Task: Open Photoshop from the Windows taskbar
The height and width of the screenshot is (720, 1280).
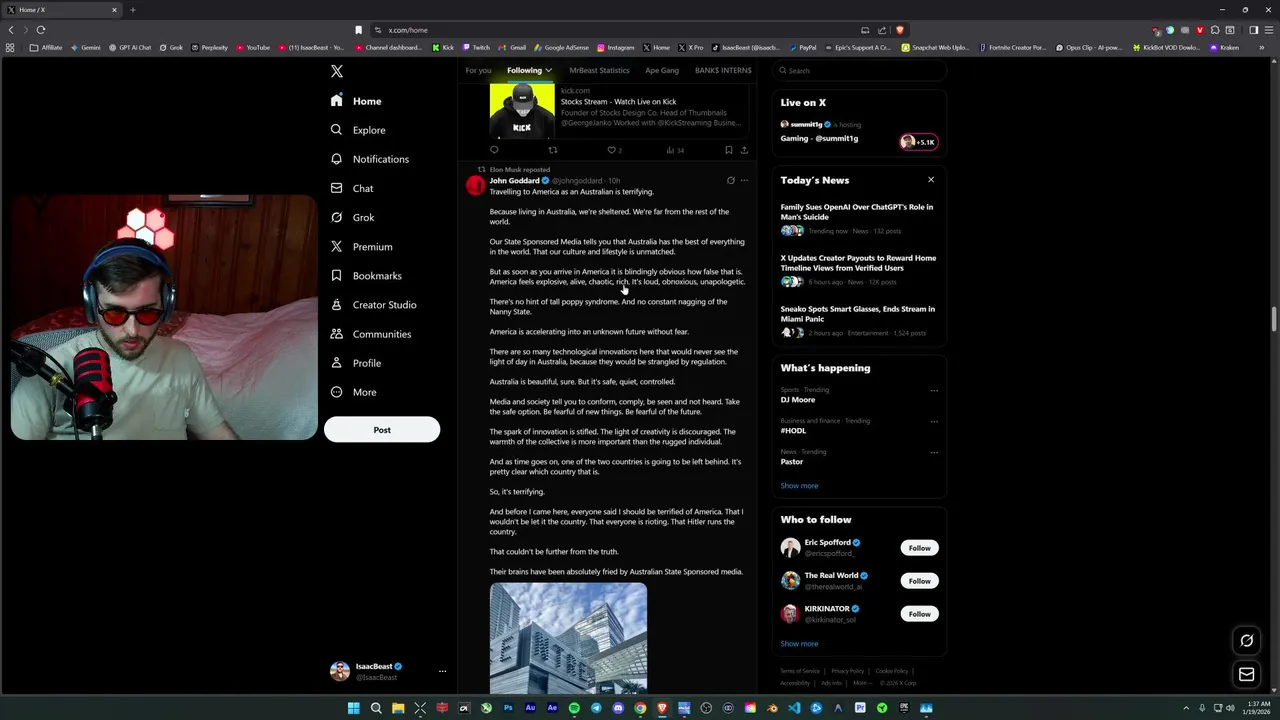Action: pyautogui.click(x=508, y=708)
